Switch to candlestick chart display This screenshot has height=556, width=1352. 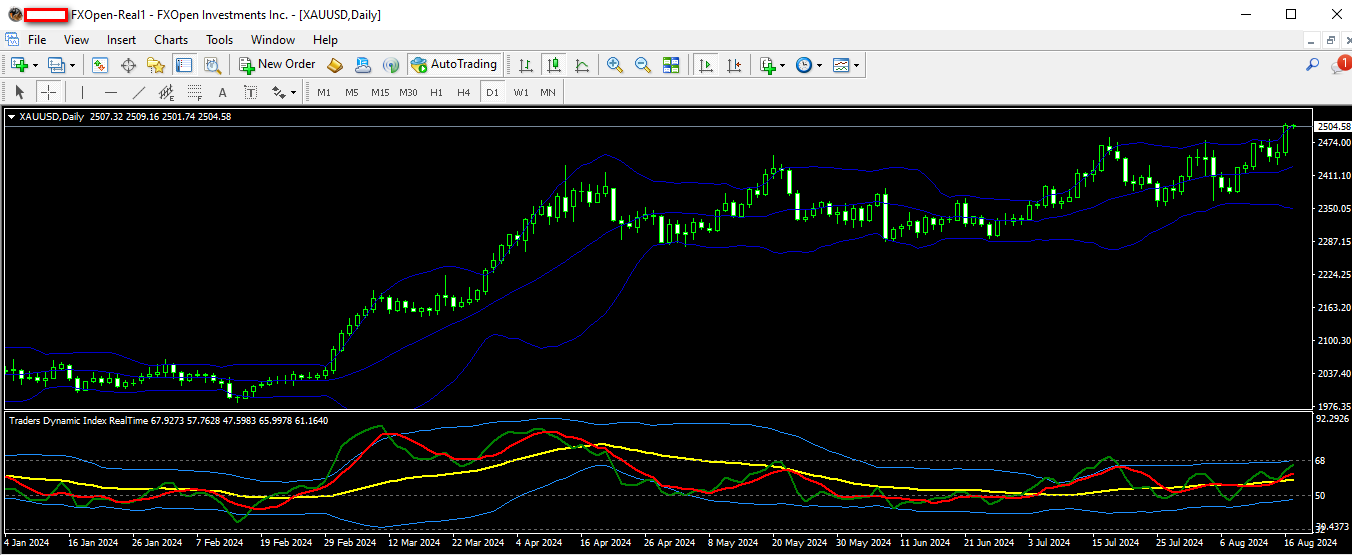(x=554, y=65)
